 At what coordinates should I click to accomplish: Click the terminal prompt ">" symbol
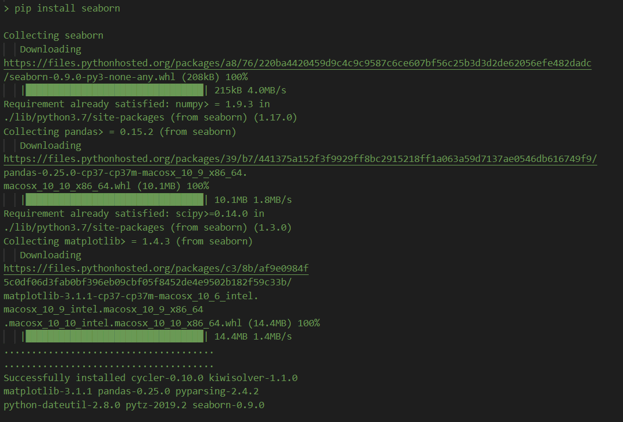[x=7, y=8]
